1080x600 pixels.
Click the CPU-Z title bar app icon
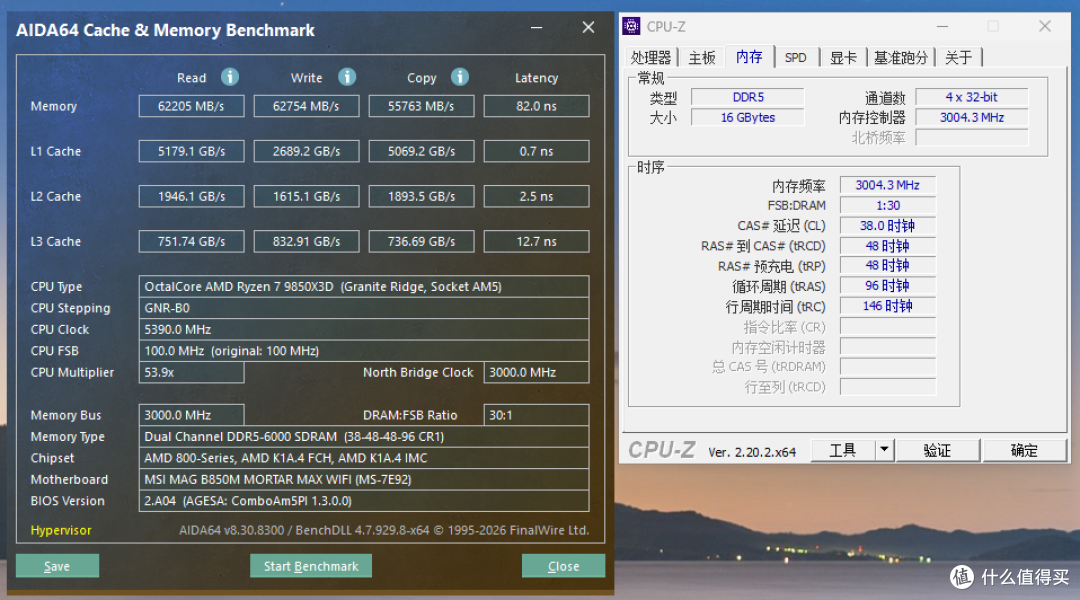coord(631,26)
